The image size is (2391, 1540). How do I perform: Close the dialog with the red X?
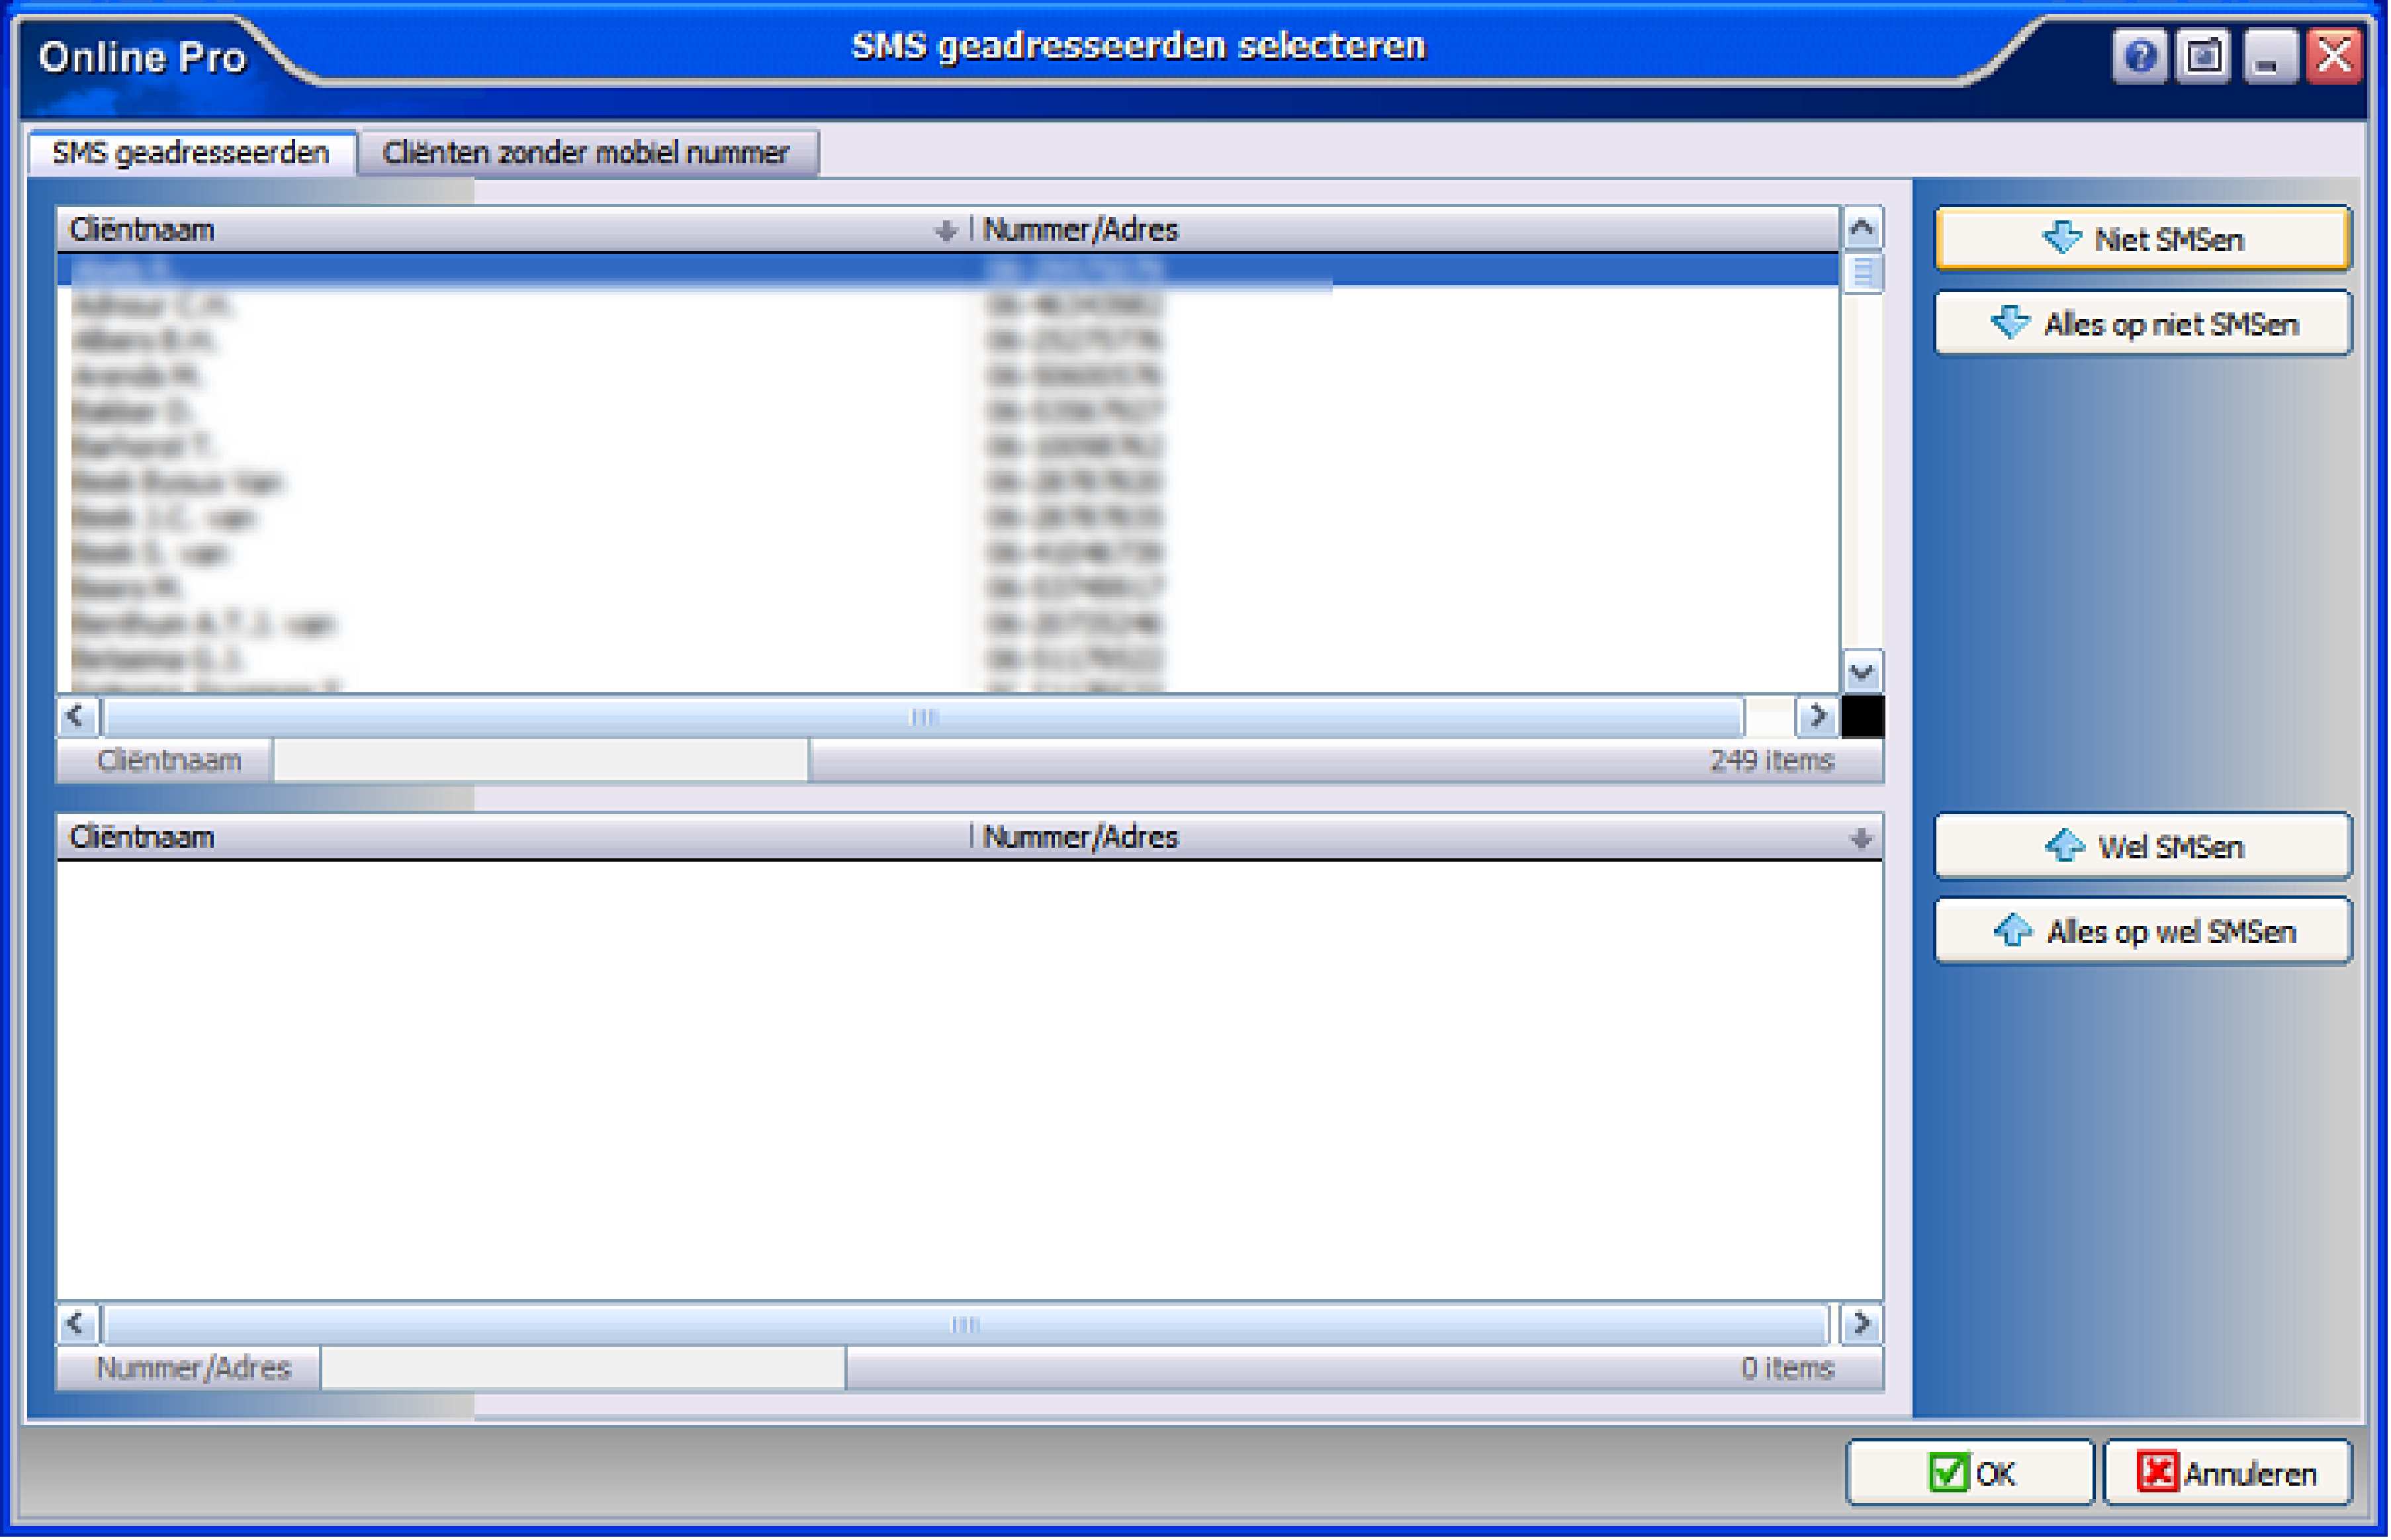pos(2335,56)
